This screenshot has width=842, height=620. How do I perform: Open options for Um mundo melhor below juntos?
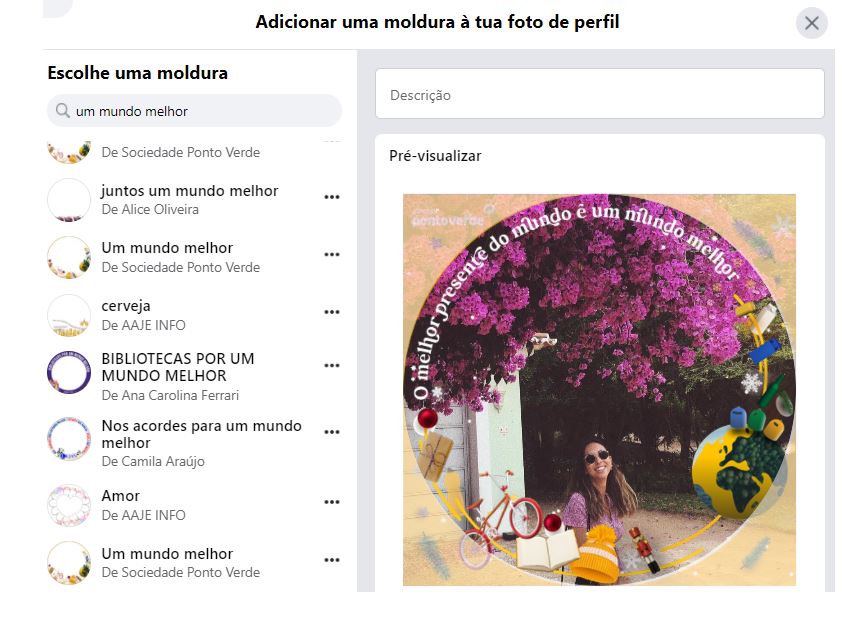332,254
